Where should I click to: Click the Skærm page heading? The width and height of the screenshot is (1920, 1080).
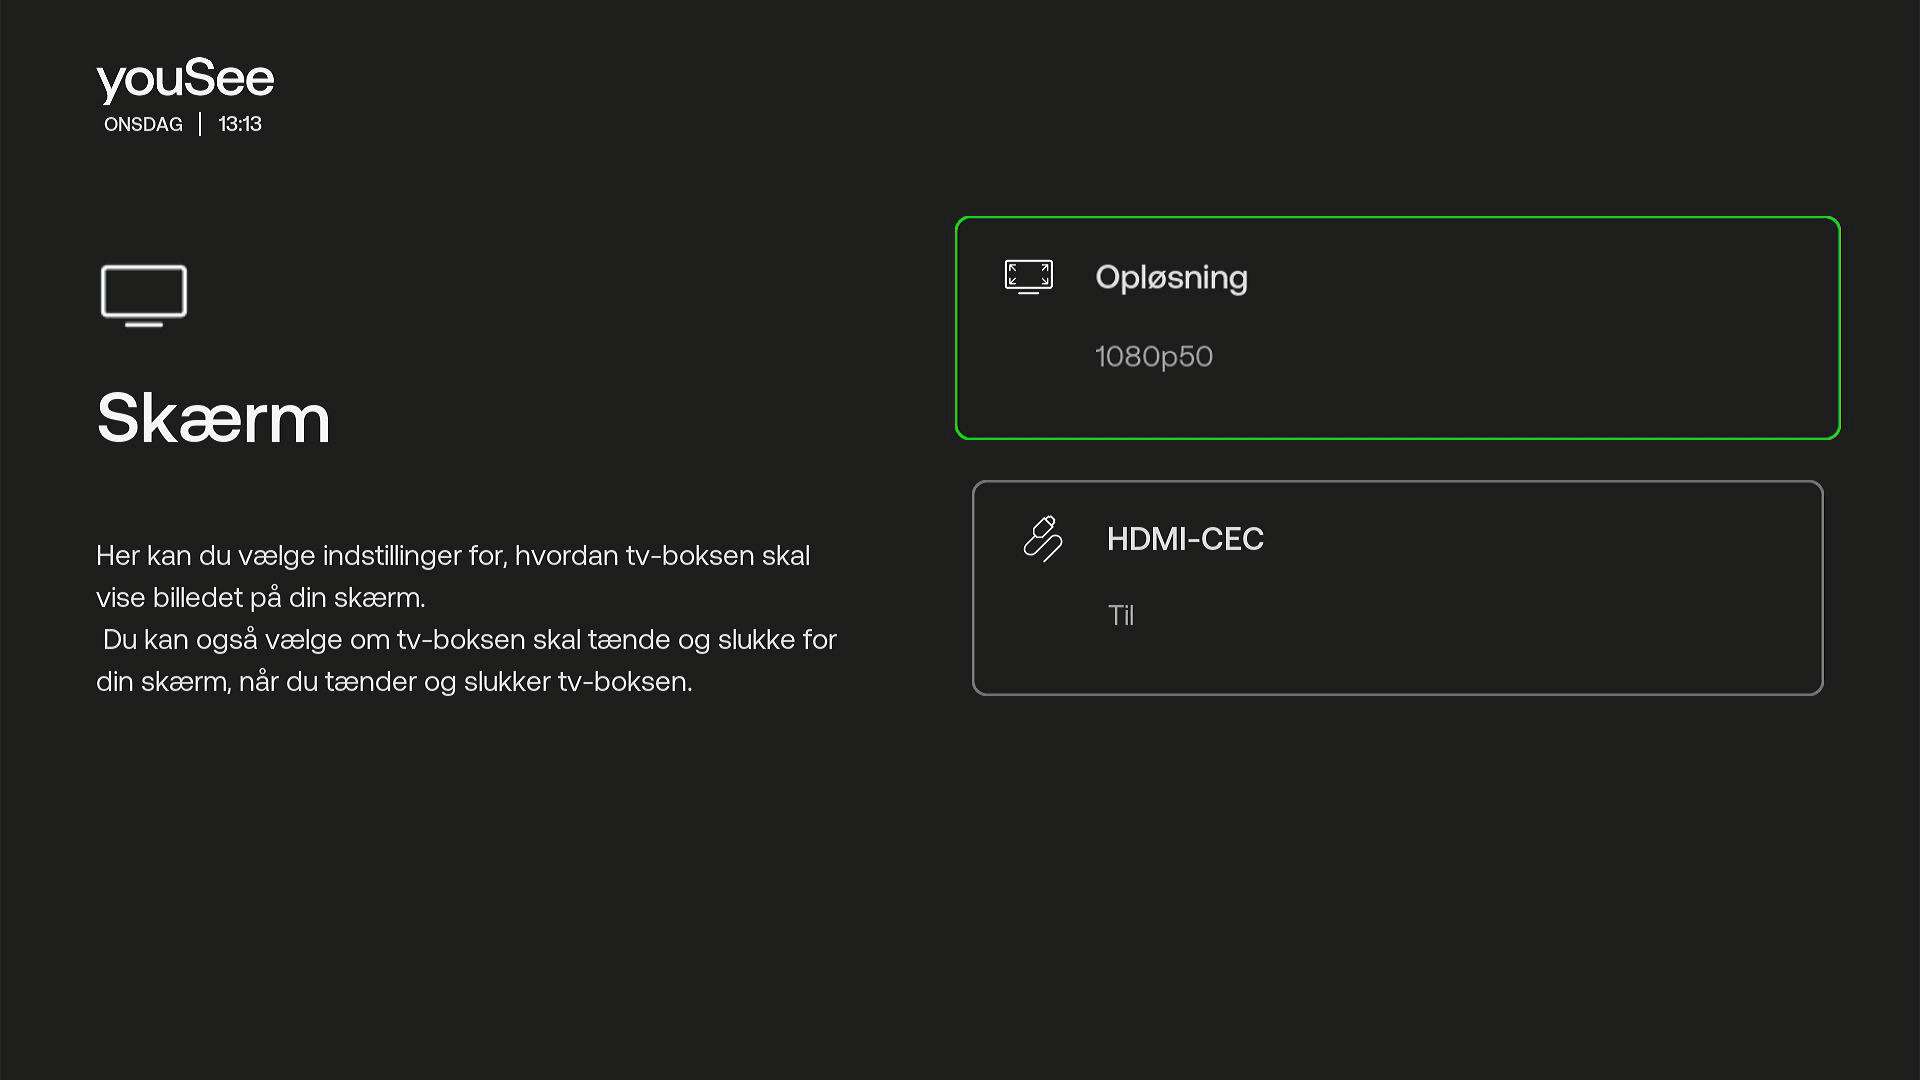(x=213, y=418)
